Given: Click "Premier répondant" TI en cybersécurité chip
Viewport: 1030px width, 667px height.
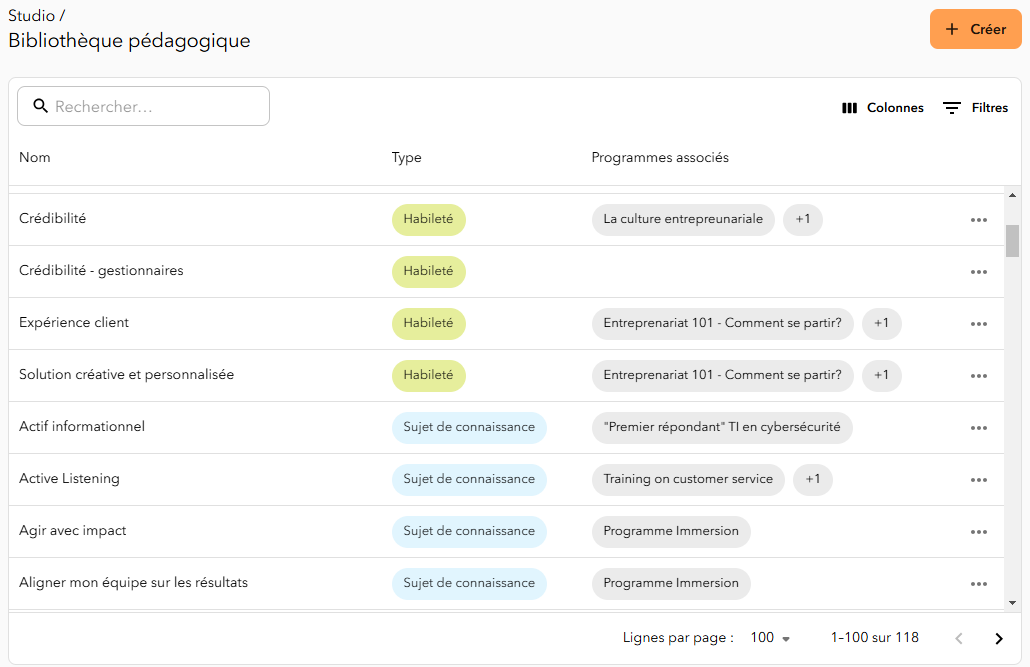Looking at the screenshot, I should [x=722, y=426].
